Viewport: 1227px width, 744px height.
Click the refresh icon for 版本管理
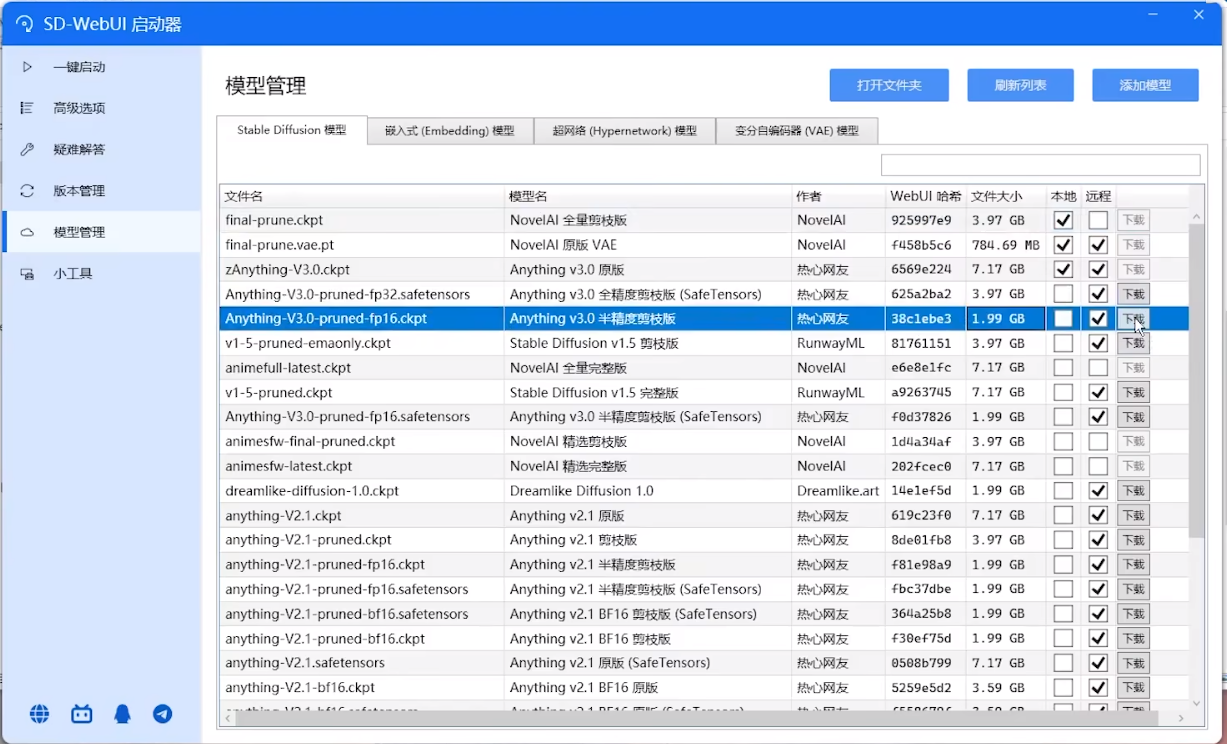(x=27, y=190)
